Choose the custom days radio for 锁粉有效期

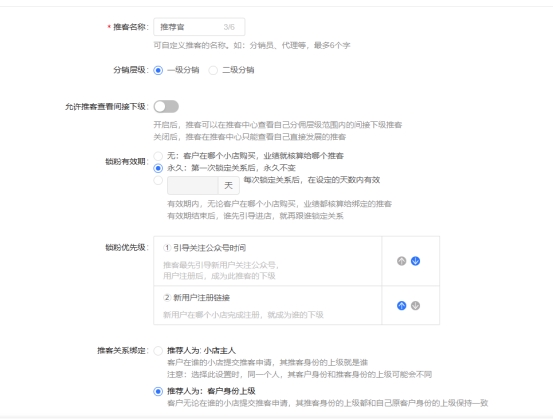coord(158,181)
